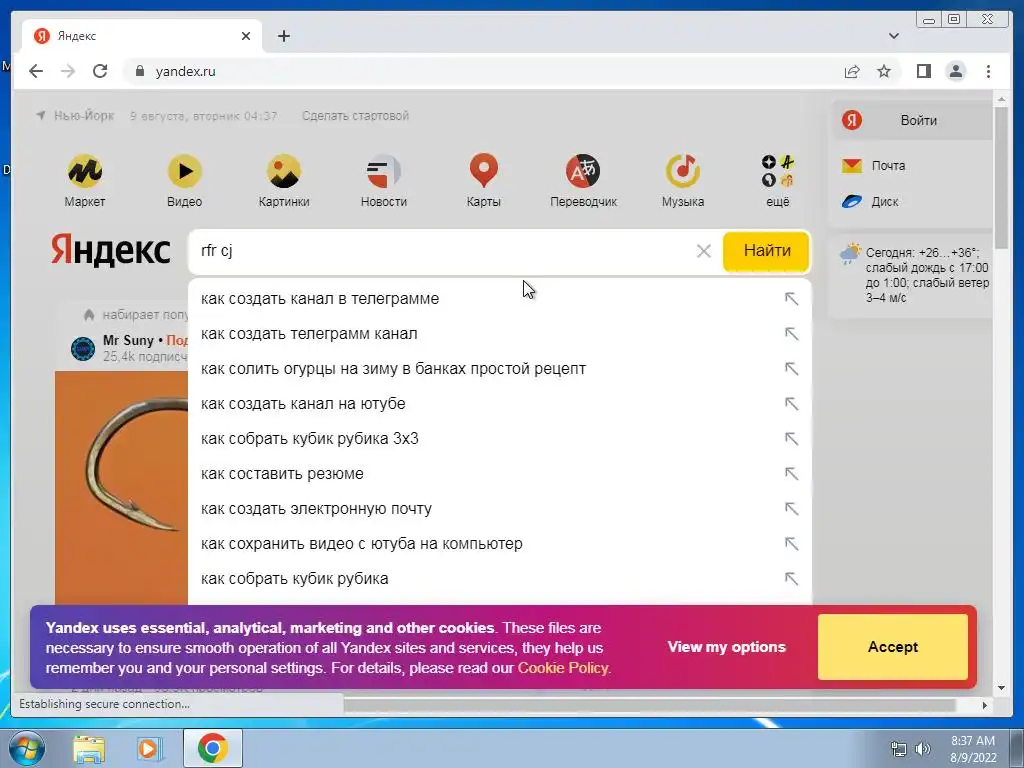
Task: Click Chrome icon in taskbar
Action: pos(212,748)
